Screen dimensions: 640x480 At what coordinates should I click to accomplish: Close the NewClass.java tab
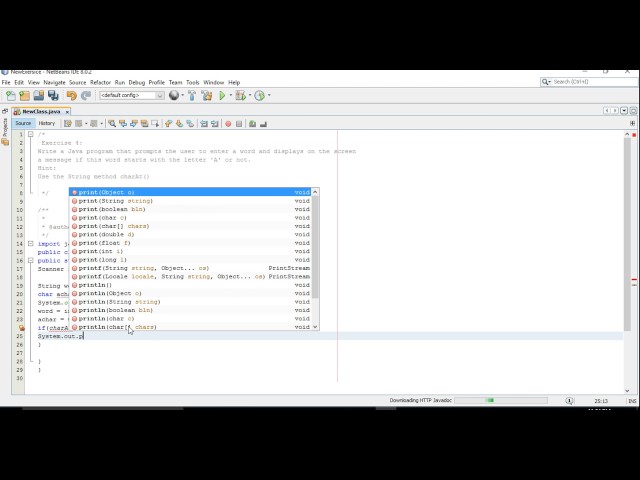[67, 112]
